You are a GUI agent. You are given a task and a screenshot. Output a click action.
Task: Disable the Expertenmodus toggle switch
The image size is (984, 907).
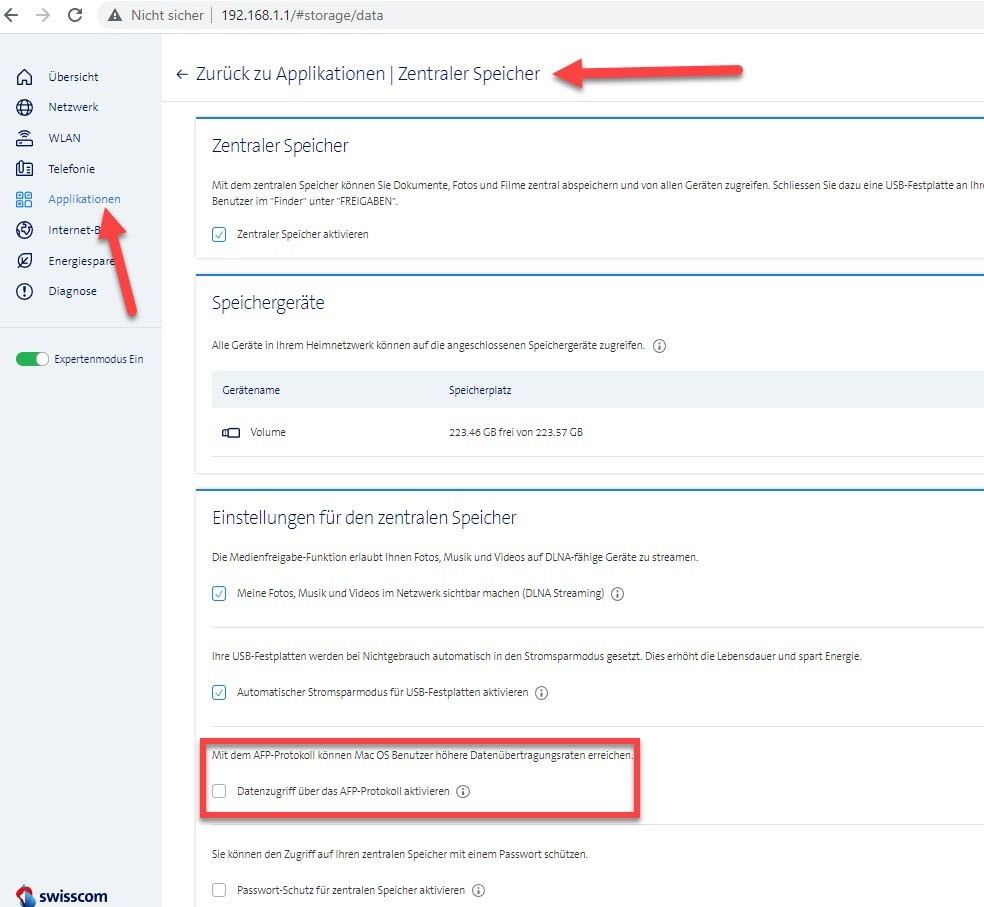tap(32, 359)
